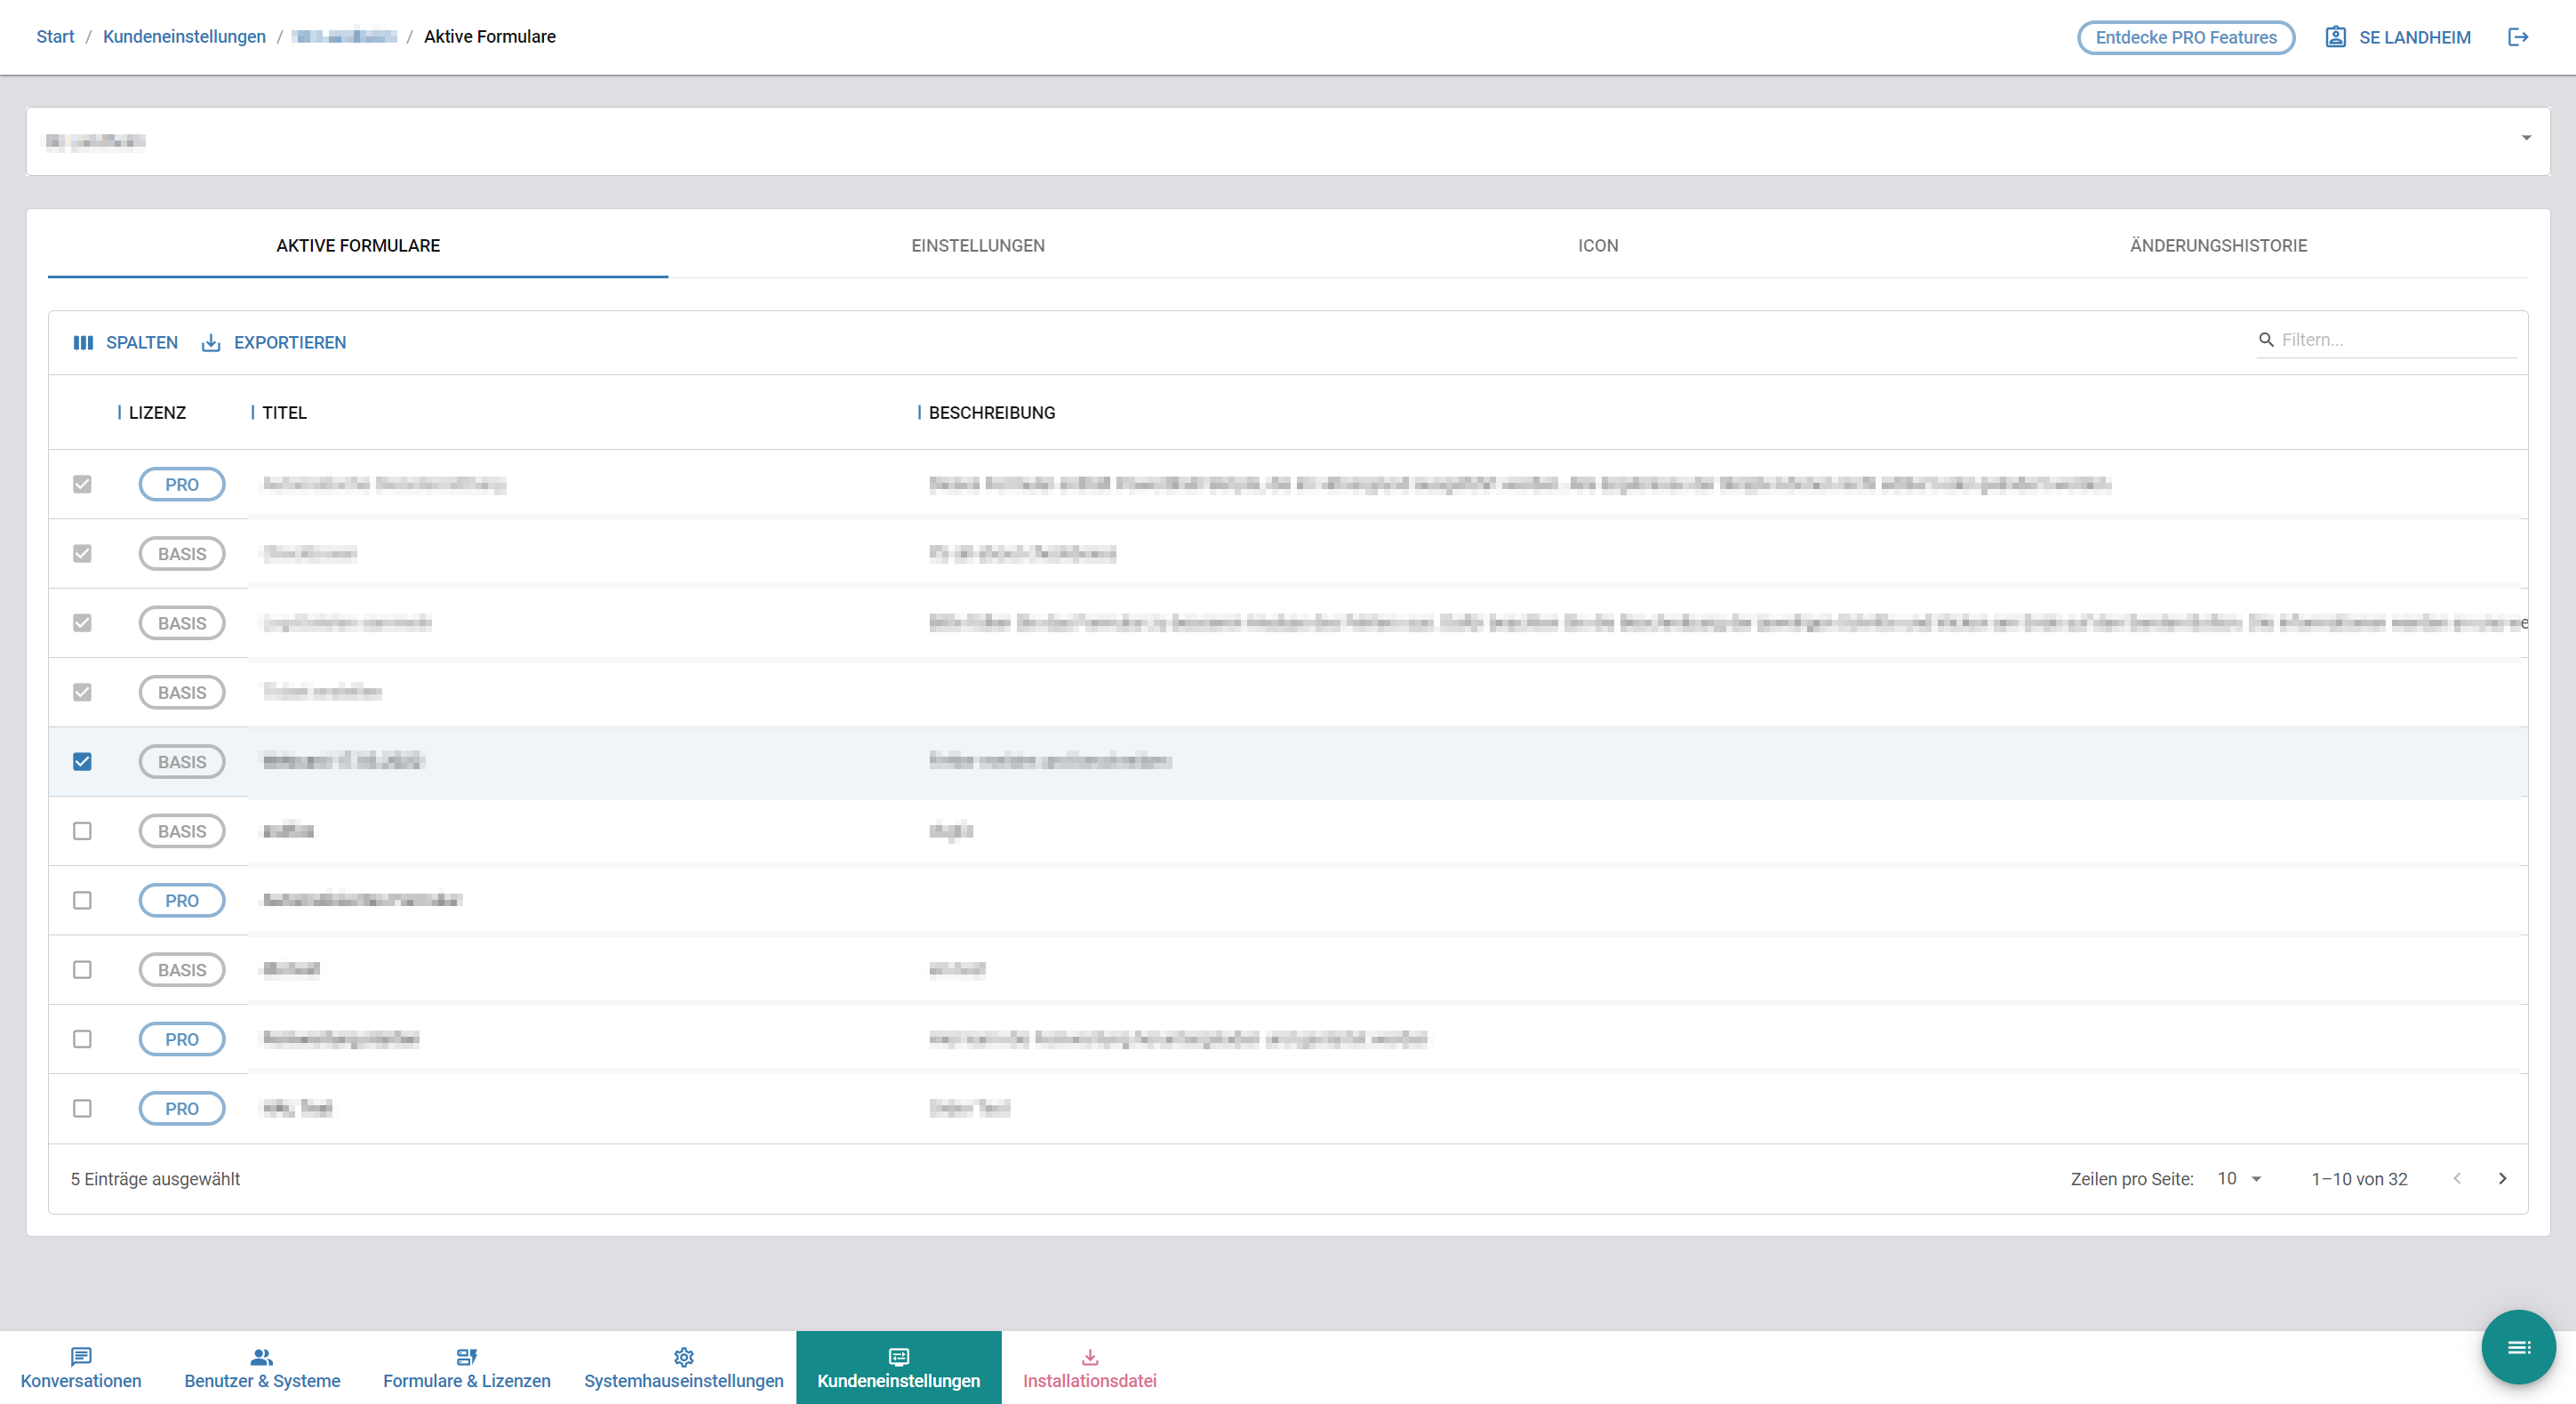Open Konversationen in bottom navigation

[81, 1367]
